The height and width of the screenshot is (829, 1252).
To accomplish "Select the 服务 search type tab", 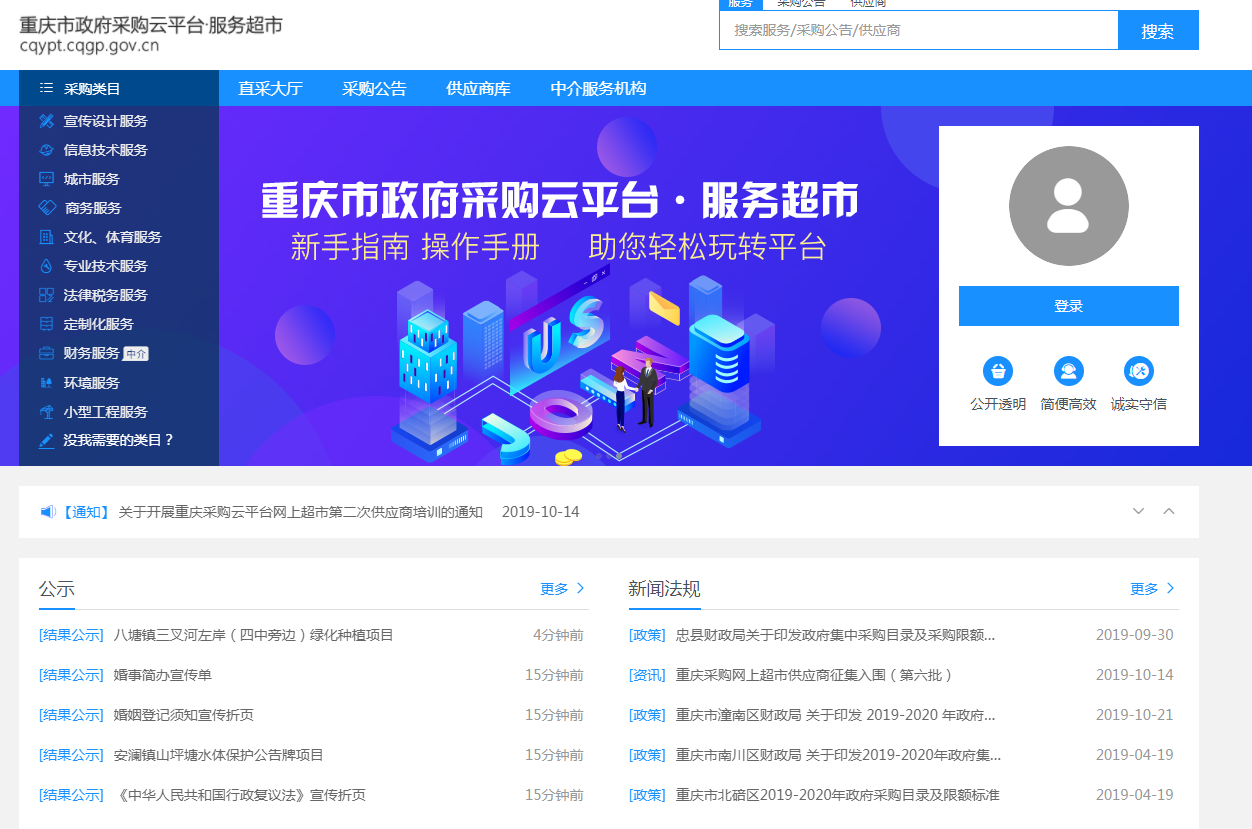I will tap(741, 4).
